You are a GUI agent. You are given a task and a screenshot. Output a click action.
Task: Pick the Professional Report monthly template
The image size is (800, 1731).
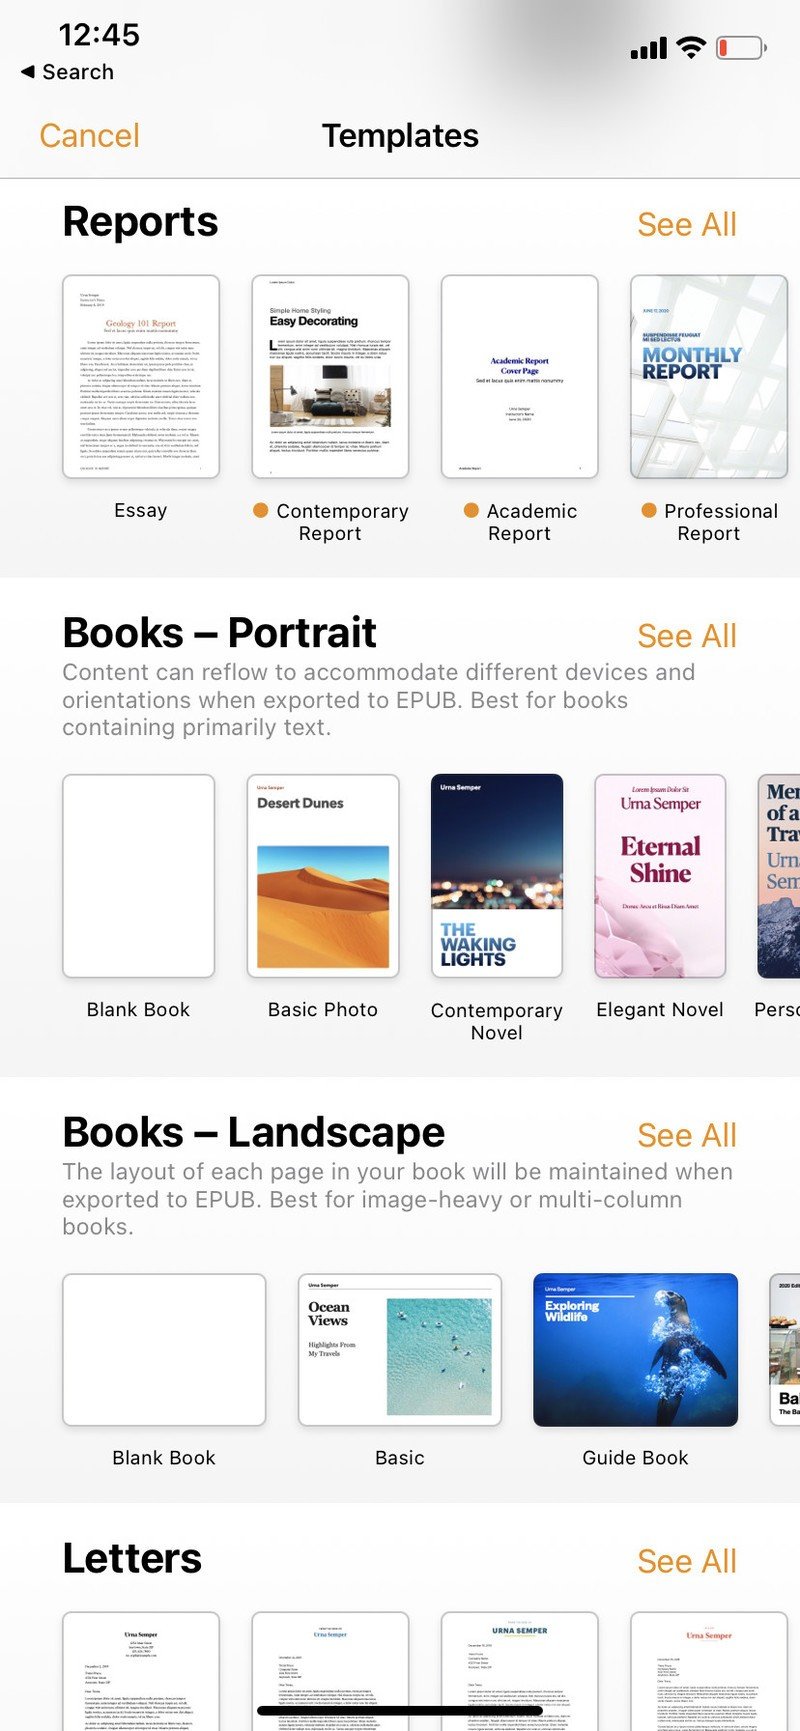pos(708,377)
